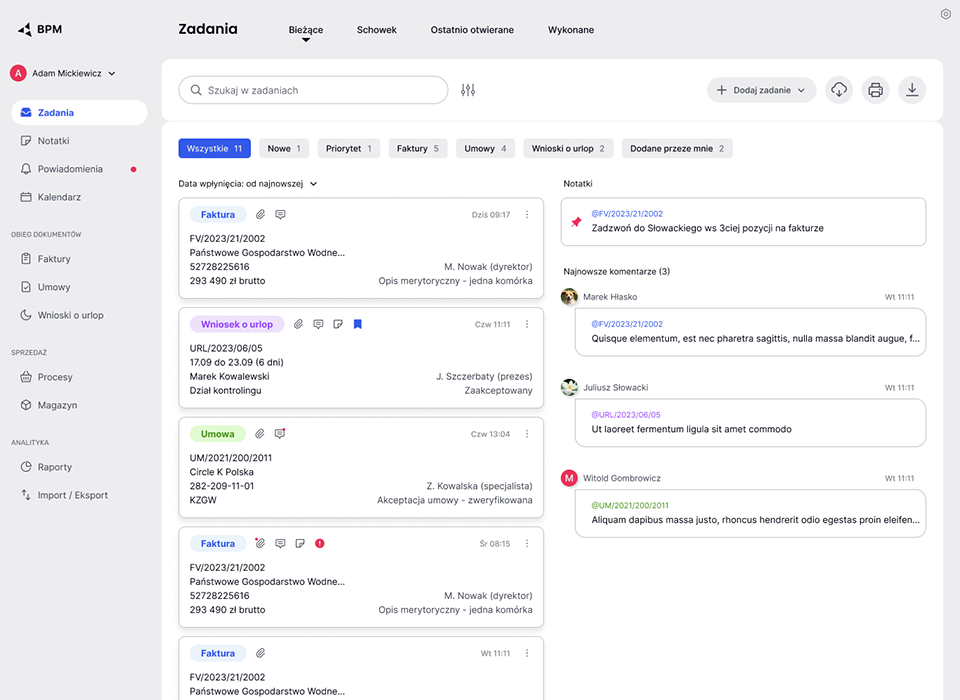Follow the @UM/2021/200/2011 link in Gombrowicz's comment
Image resolution: width=960 pixels, height=700 pixels.
pyautogui.click(x=630, y=505)
